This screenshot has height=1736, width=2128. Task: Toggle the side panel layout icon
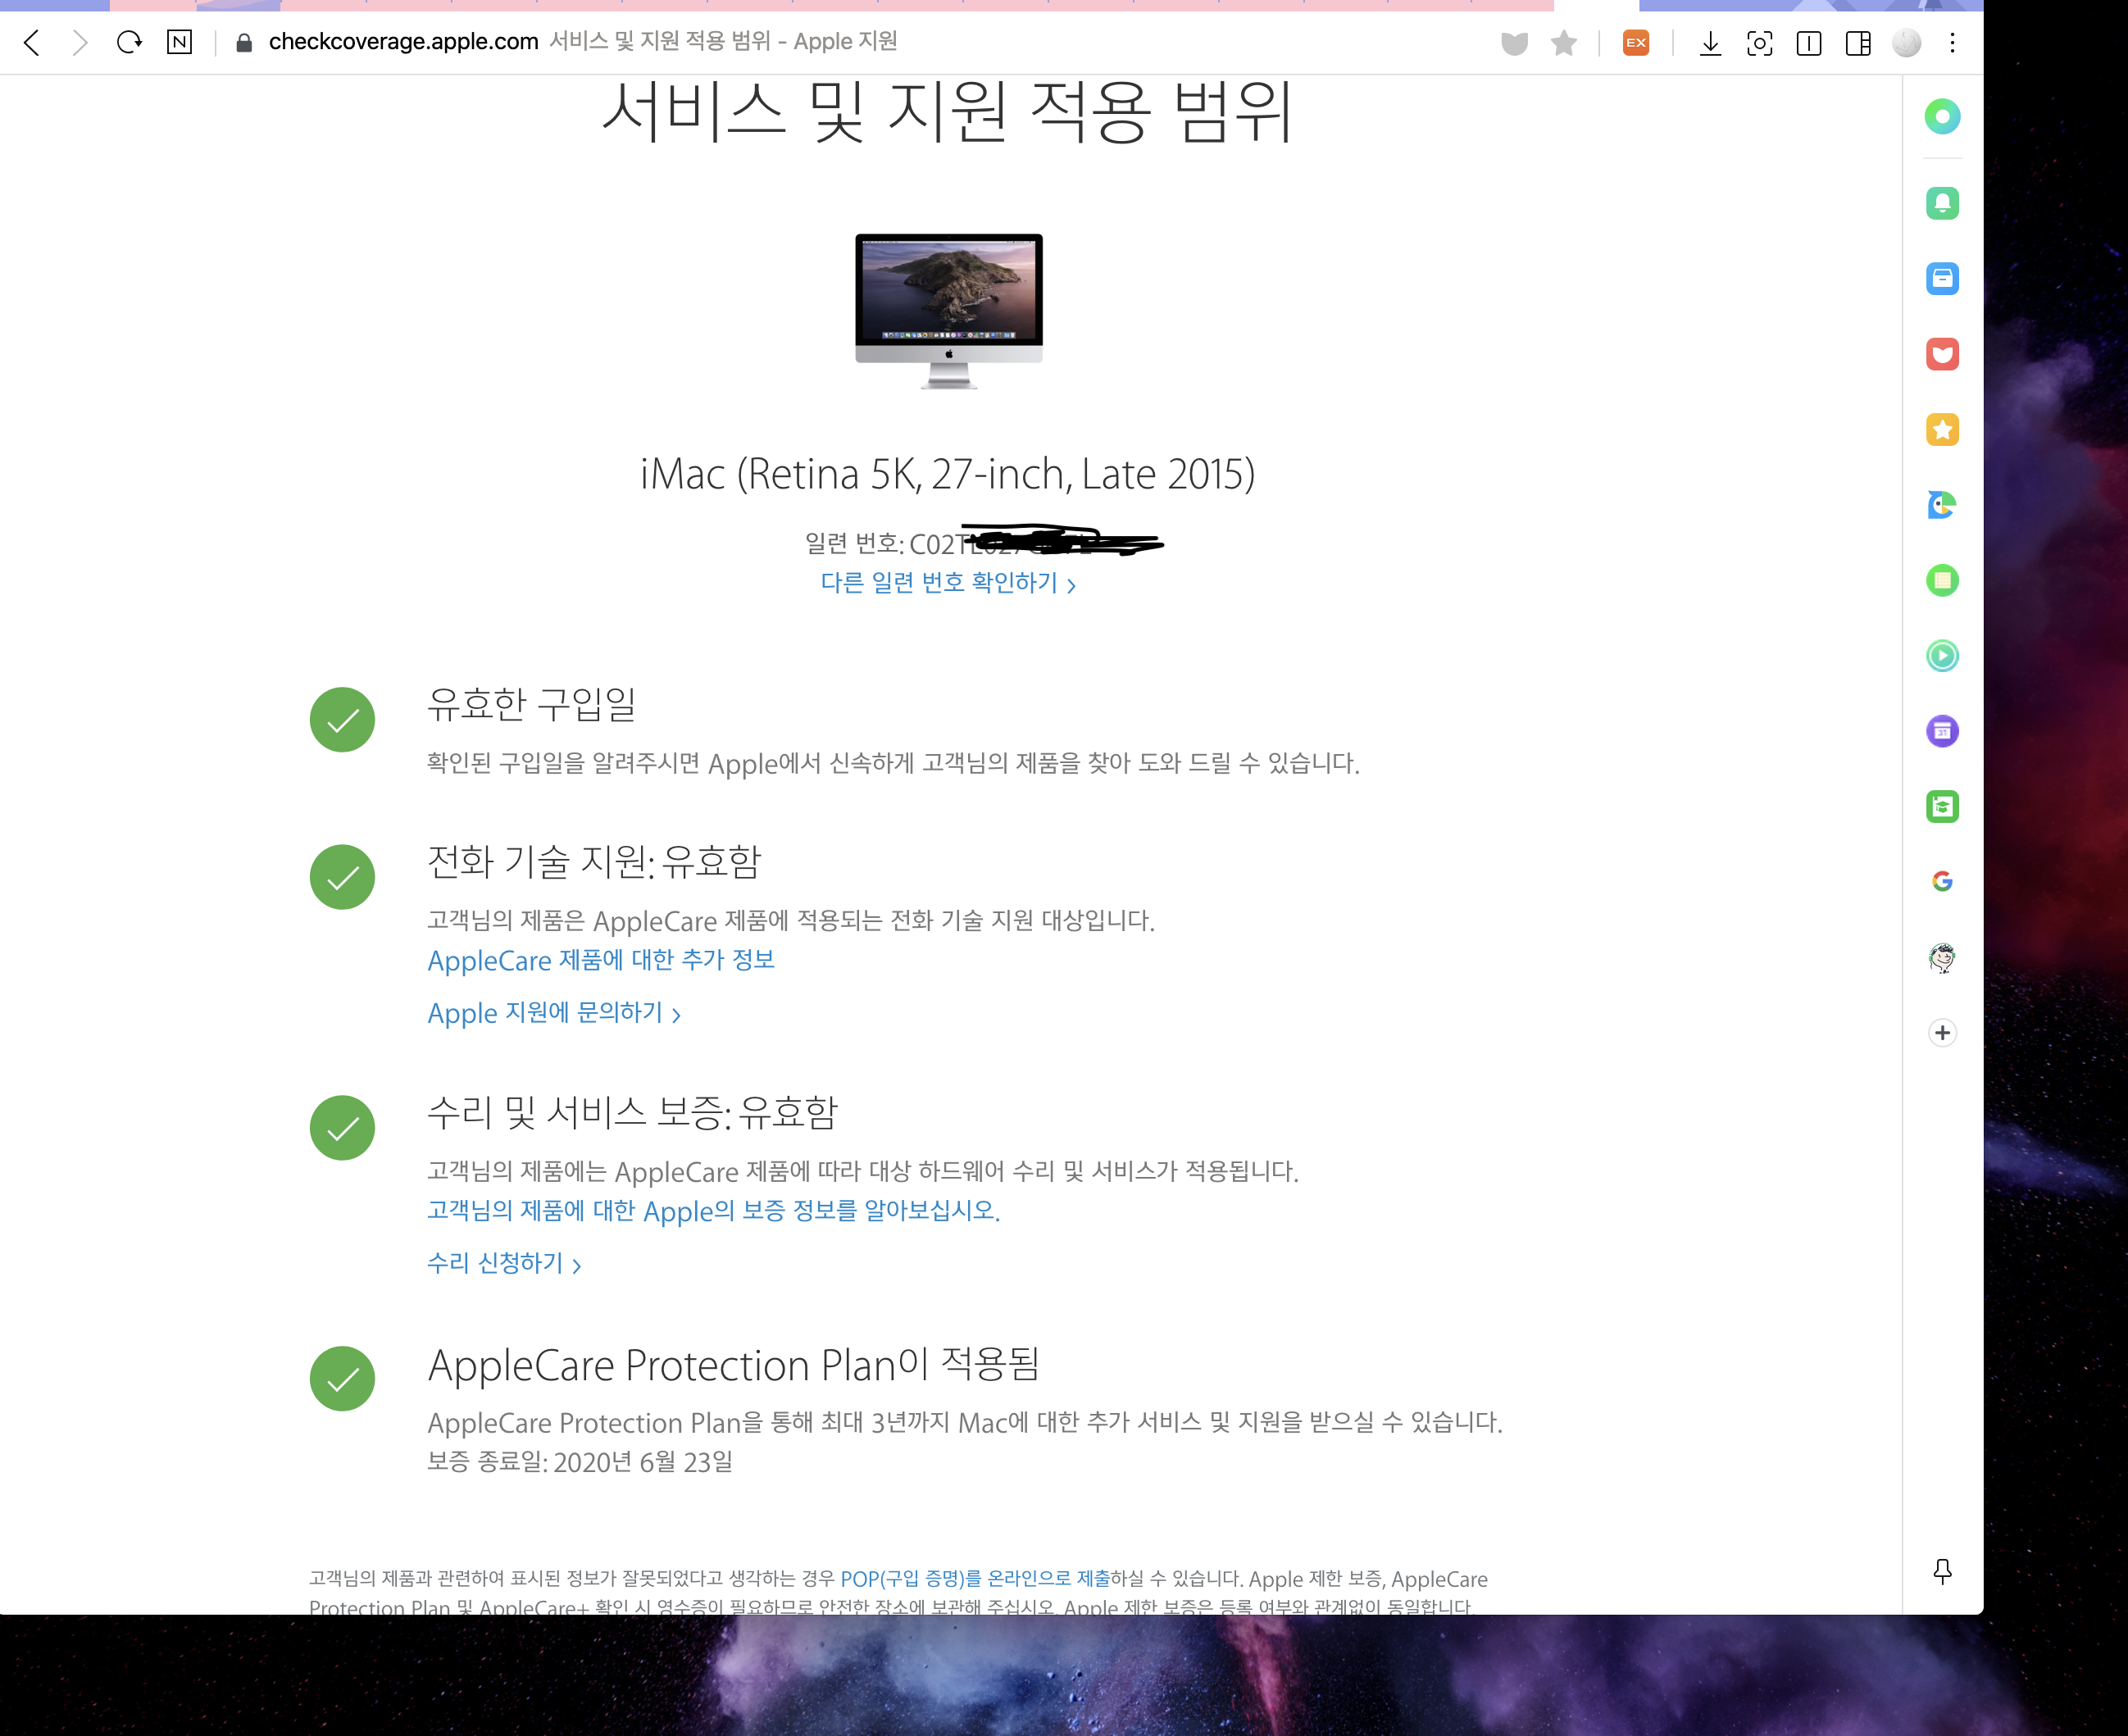1858,43
